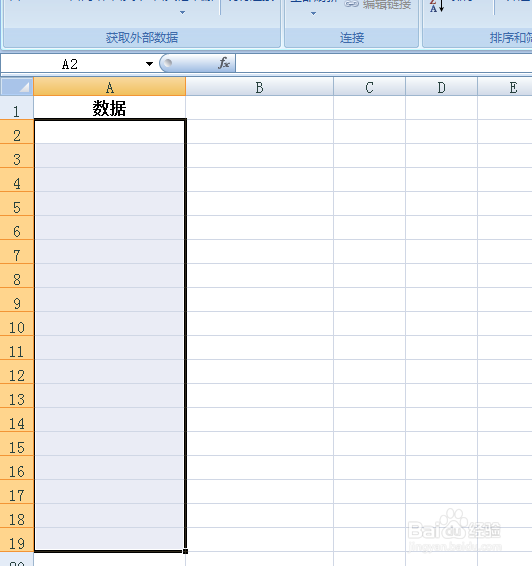Click cell B1
This screenshot has width=532, height=566.
260,108
